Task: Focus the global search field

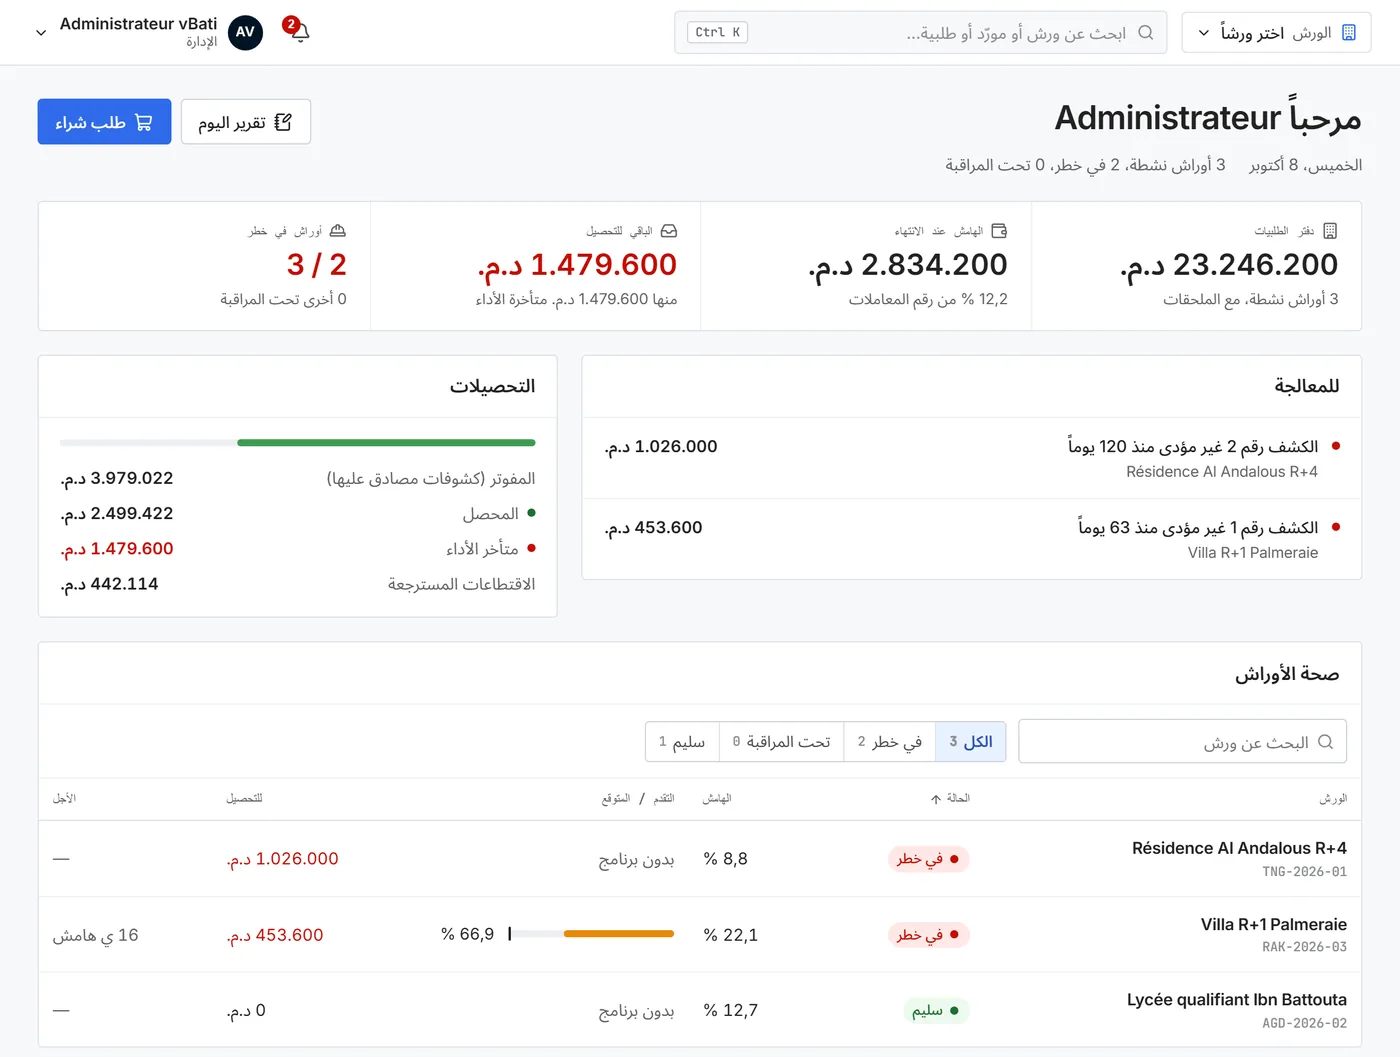Action: pyautogui.click(x=921, y=32)
